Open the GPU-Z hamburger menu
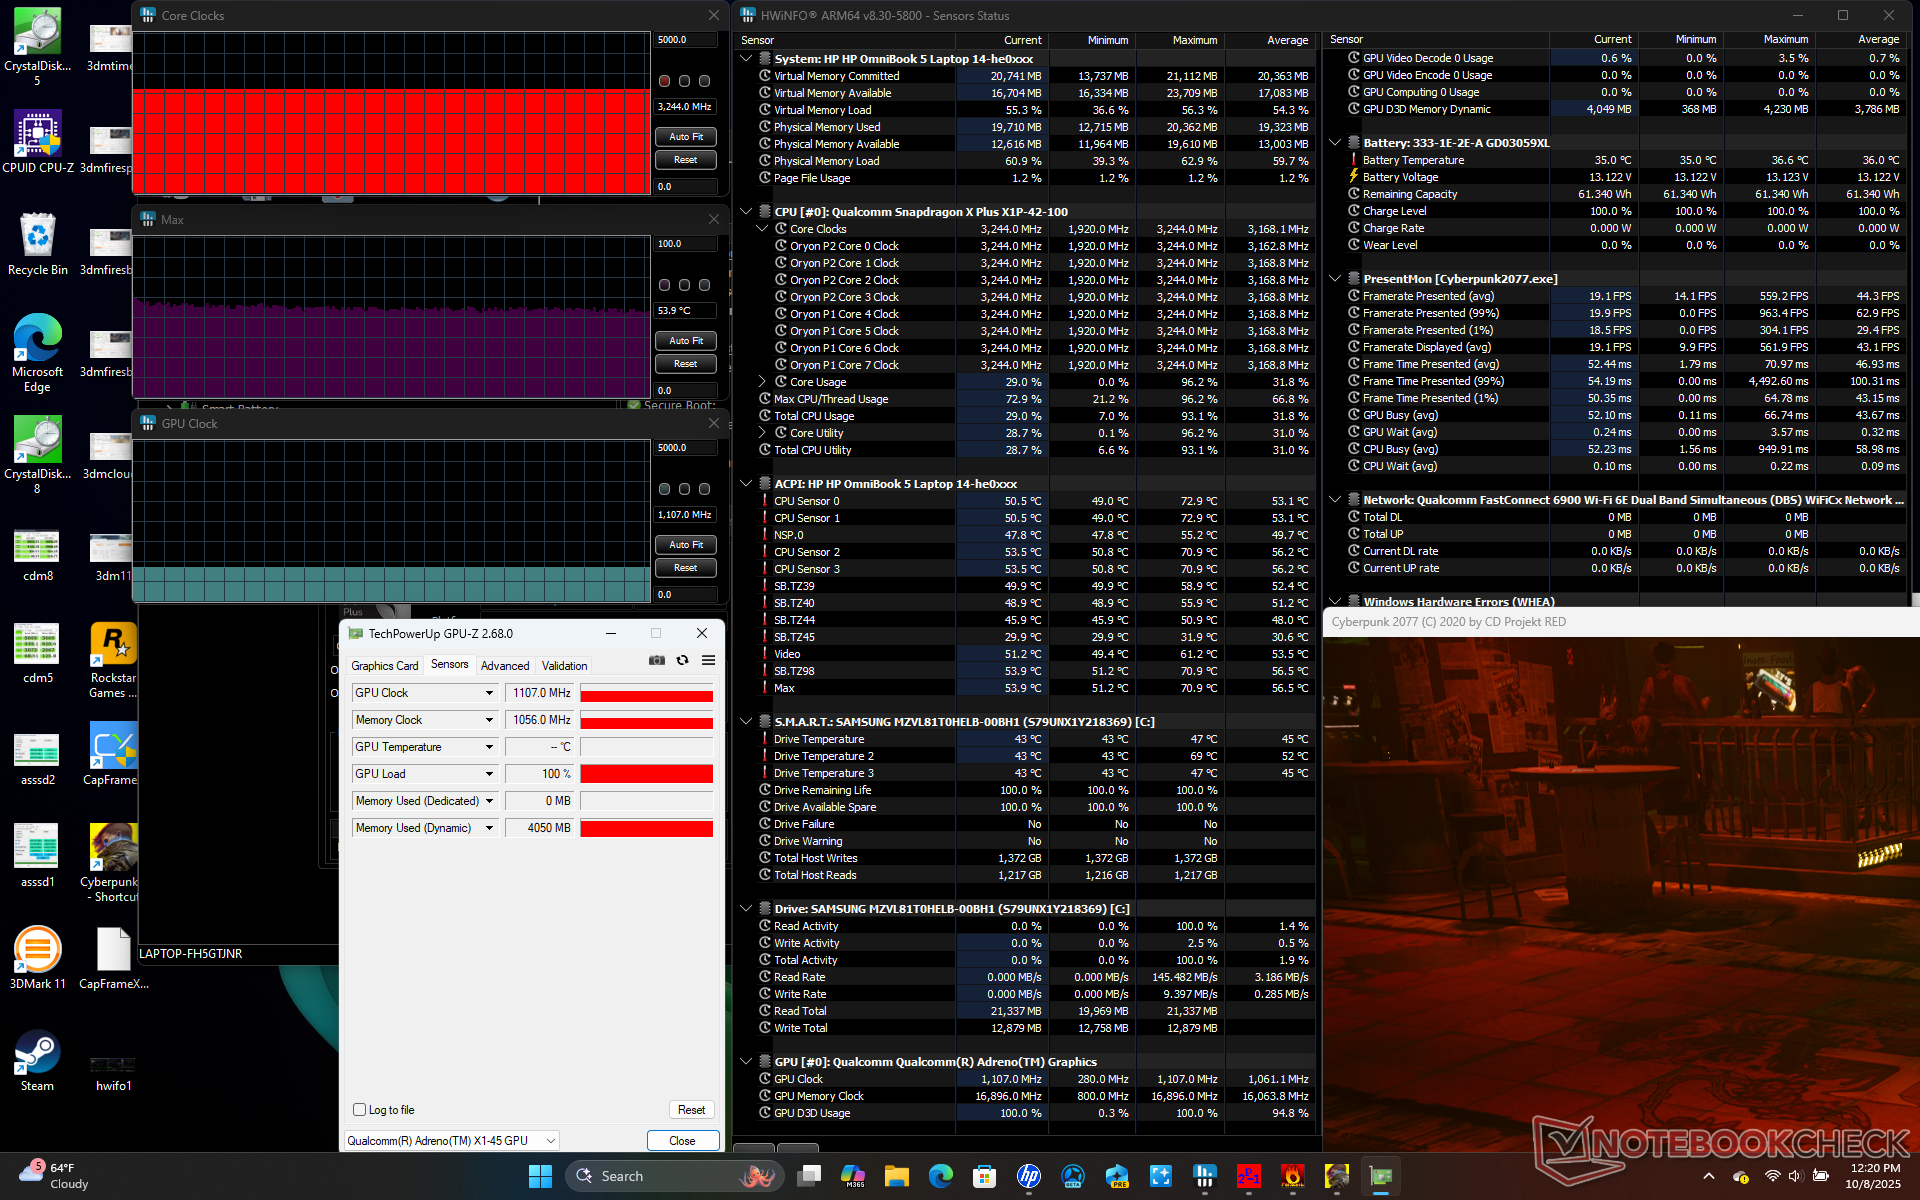Screen dimensions: 1920x1200 tap(708, 660)
